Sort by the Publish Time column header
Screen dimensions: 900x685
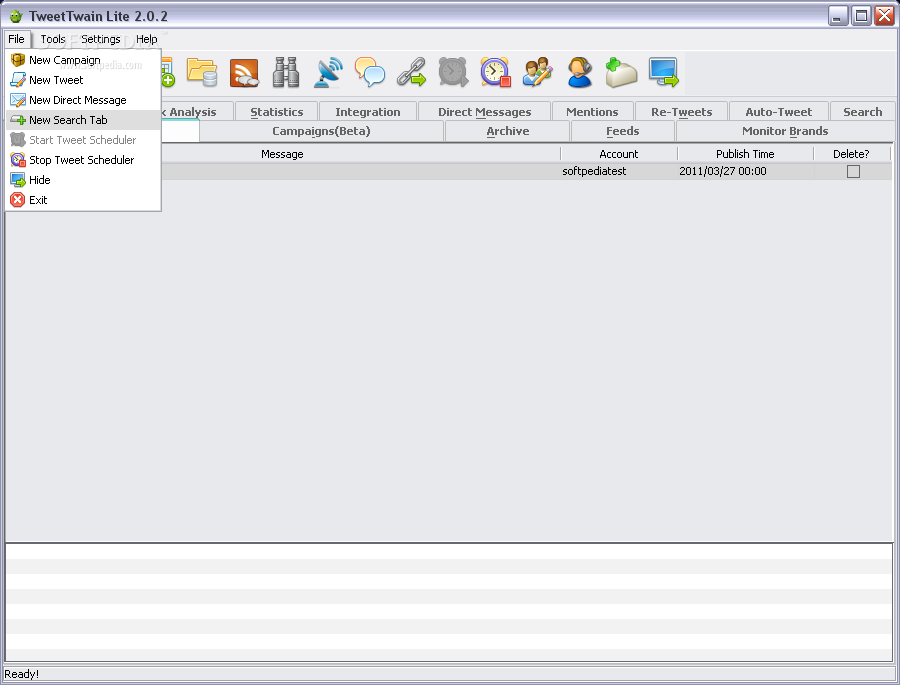click(x=745, y=154)
